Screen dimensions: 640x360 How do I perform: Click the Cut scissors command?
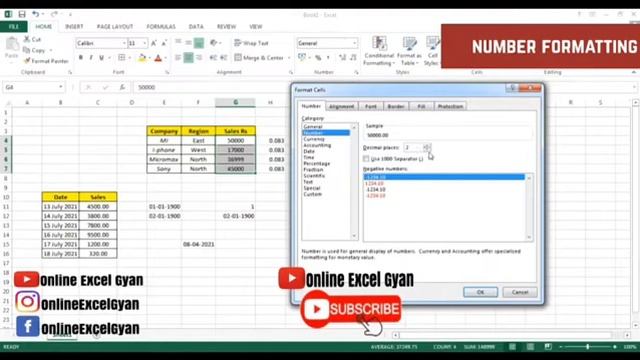(32, 39)
